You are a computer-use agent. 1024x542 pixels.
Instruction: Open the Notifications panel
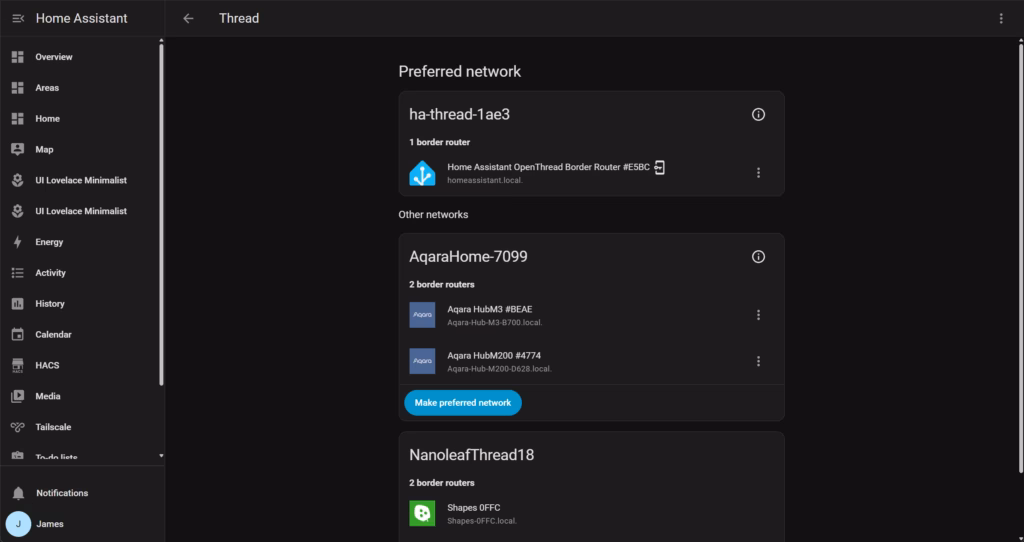pyautogui.click(x=62, y=493)
